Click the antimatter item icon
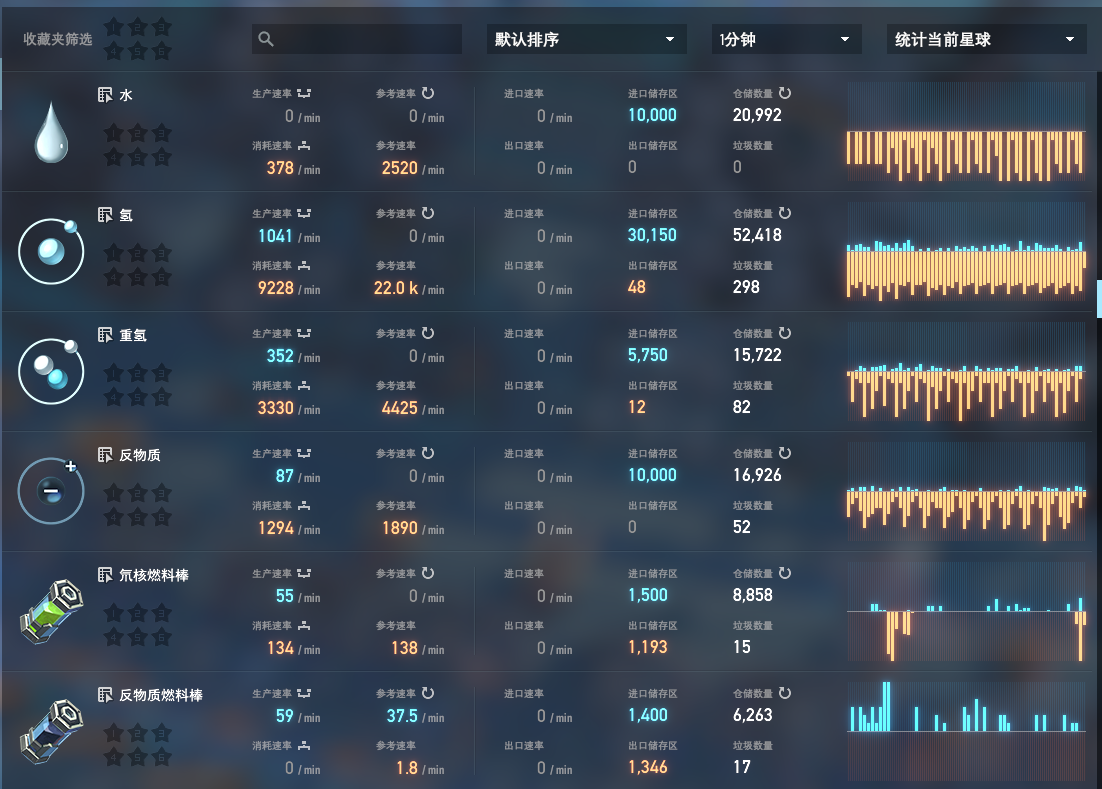 [51, 490]
